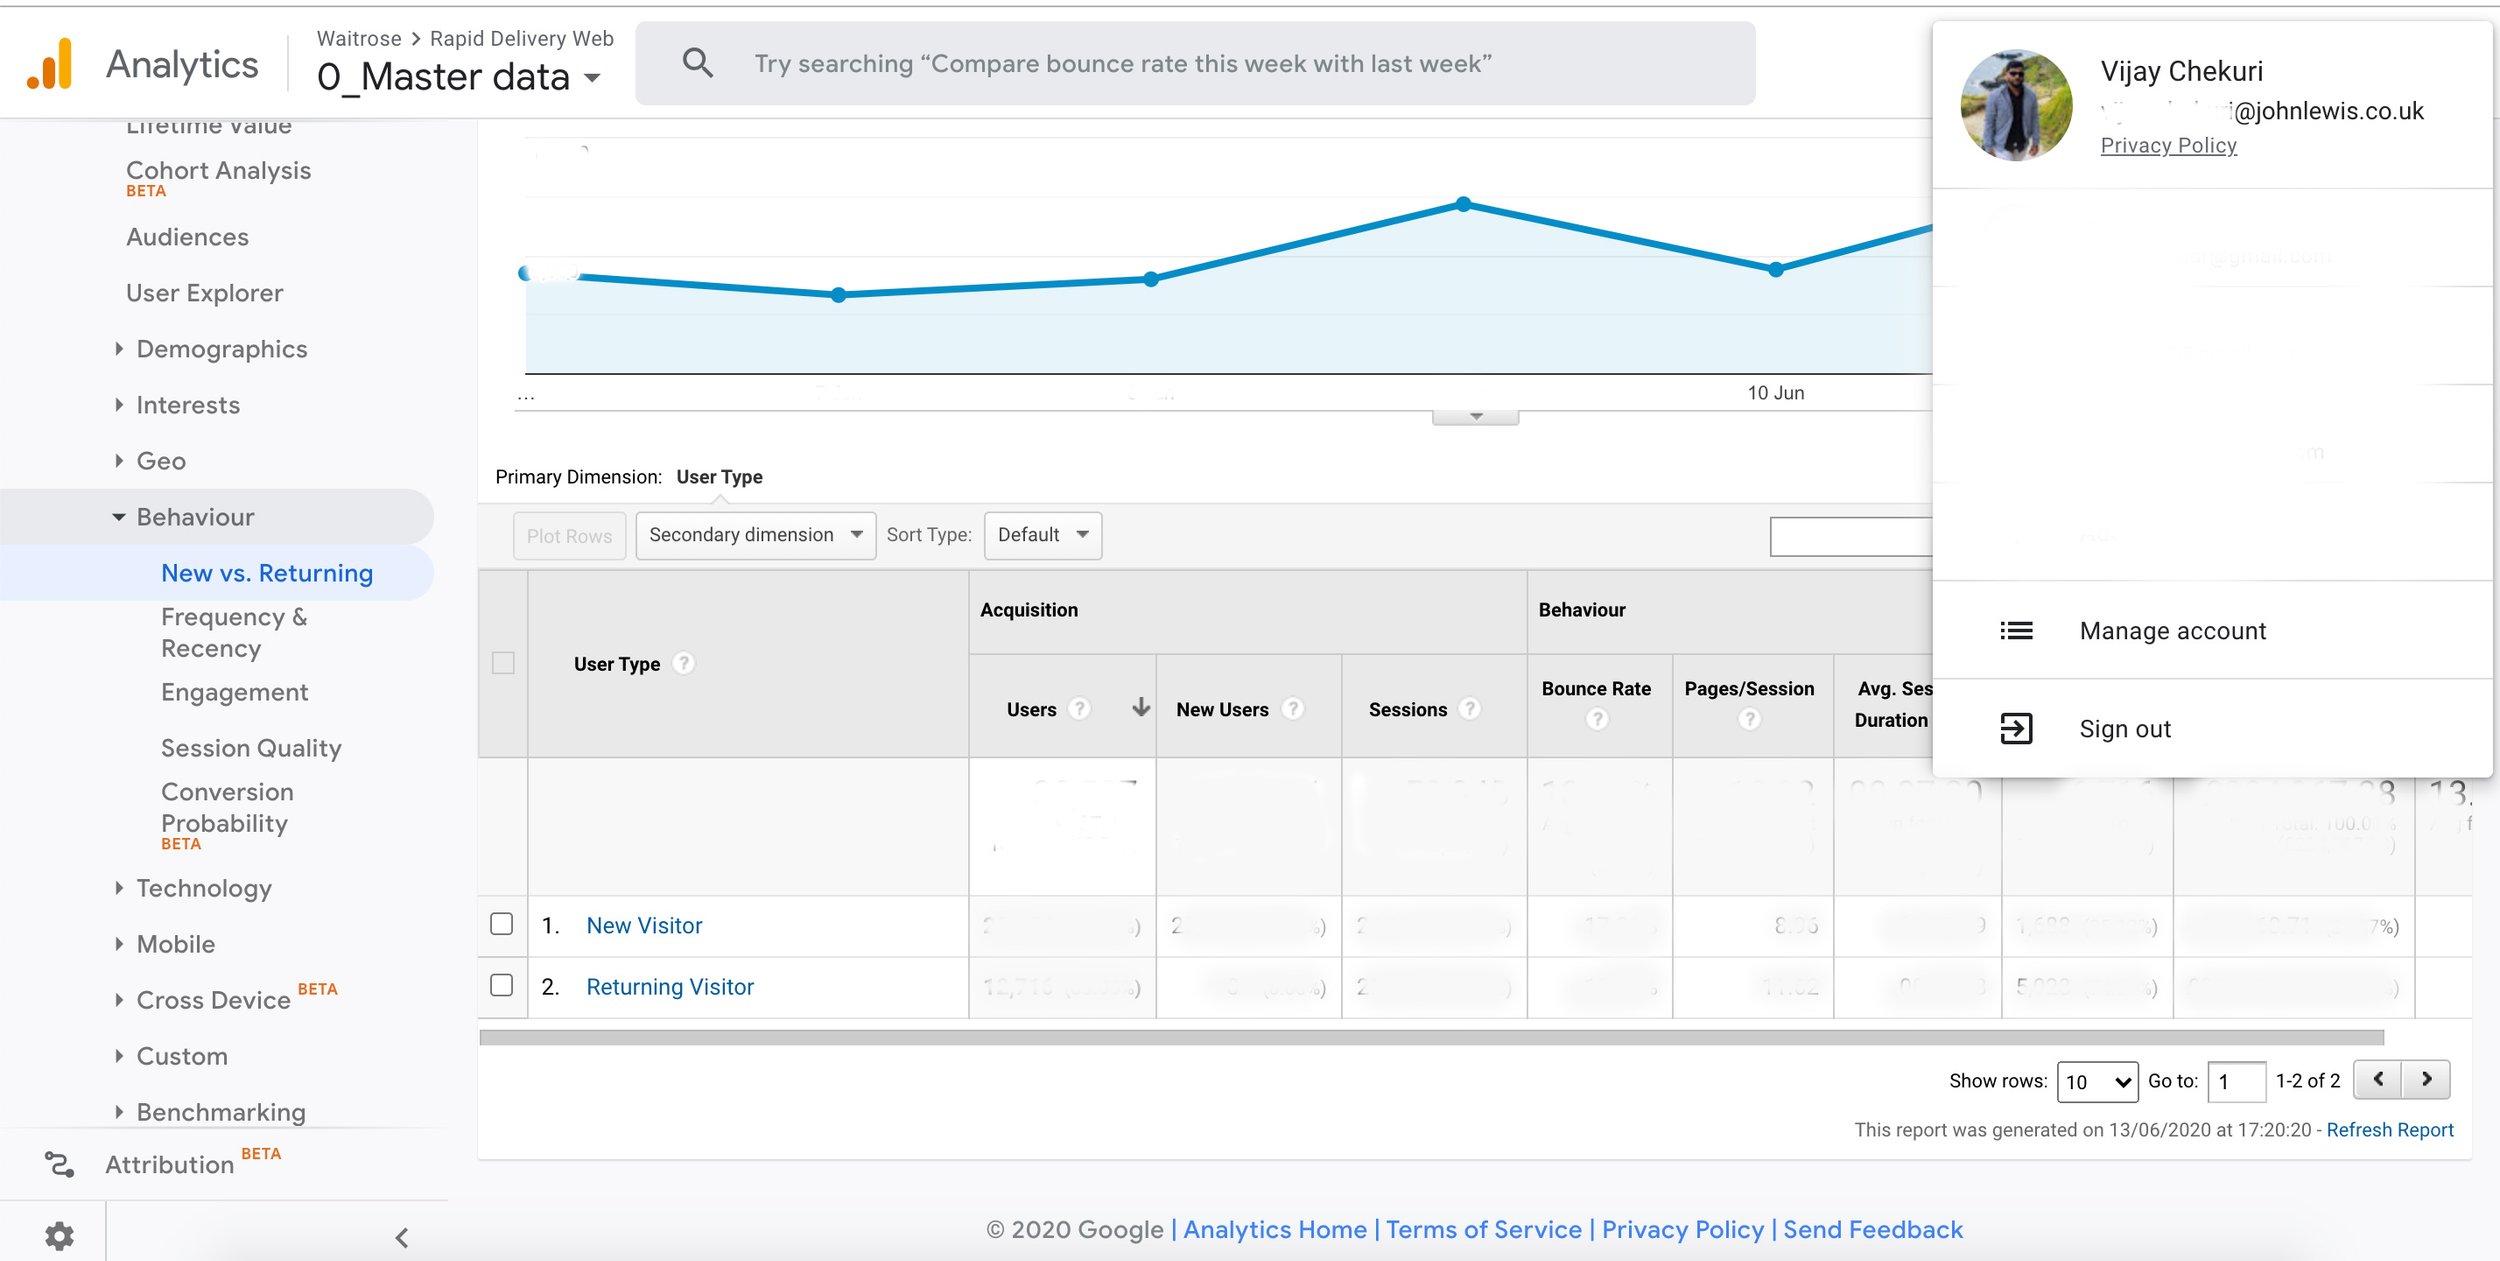
Task: Click the Plot Rows button
Action: 569,535
